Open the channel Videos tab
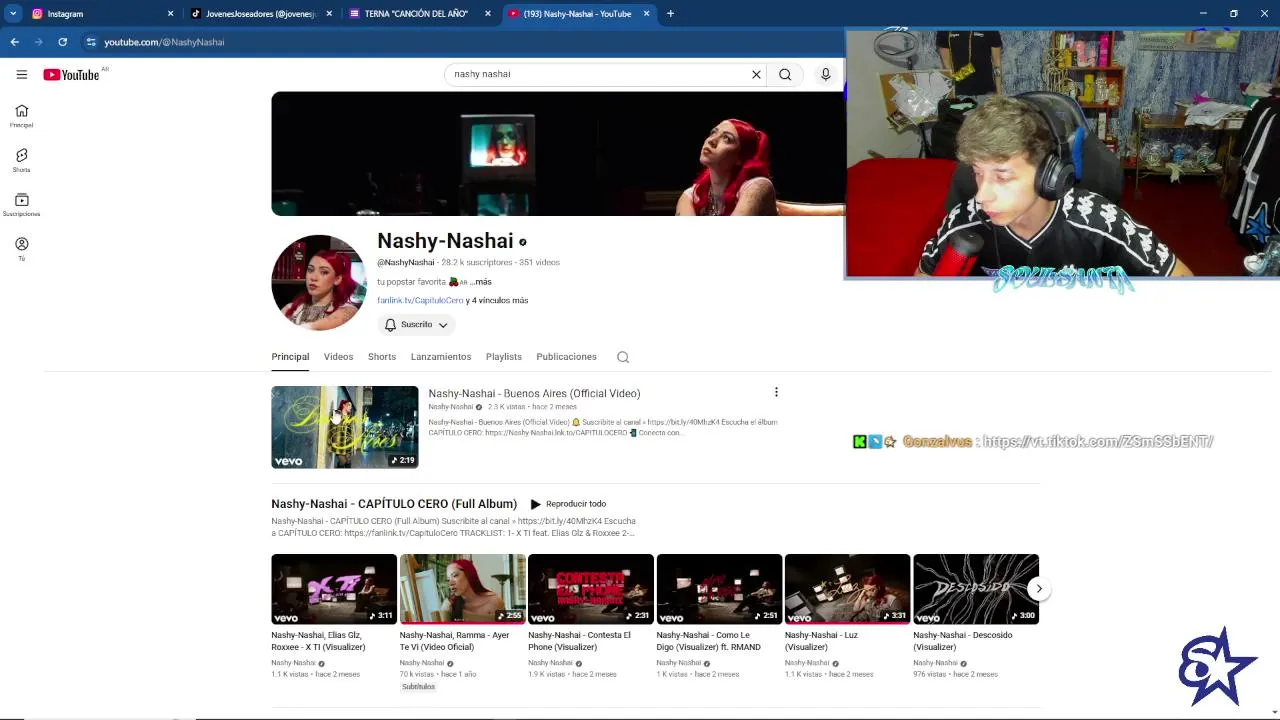 pyautogui.click(x=338, y=357)
